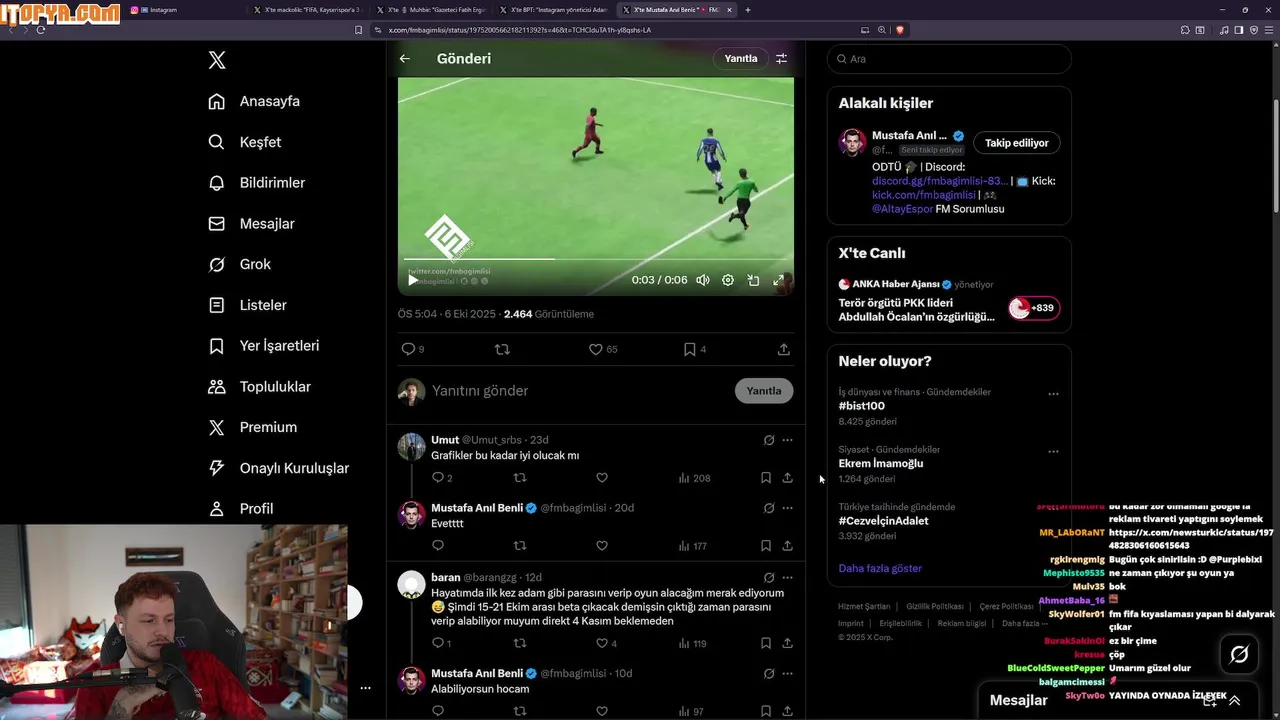Click the Daha fazla göster link
This screenshot has width=1280, height=720.
pyautogui.click(x=880, y=568)
